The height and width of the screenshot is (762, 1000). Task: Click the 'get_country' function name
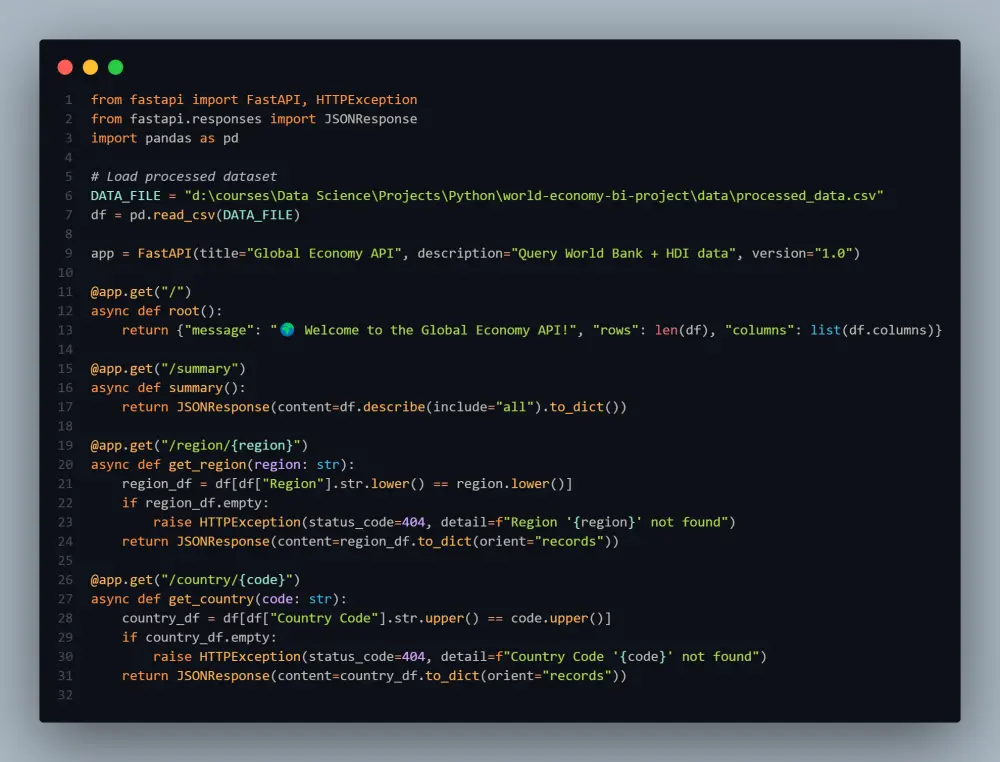(x=211, y=599)
